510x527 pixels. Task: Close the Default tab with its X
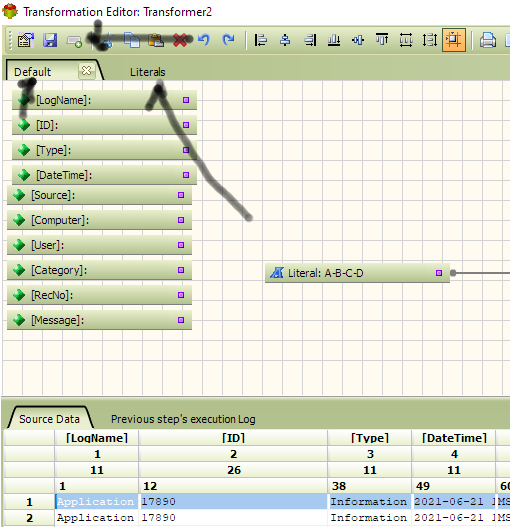coord(86,71)
